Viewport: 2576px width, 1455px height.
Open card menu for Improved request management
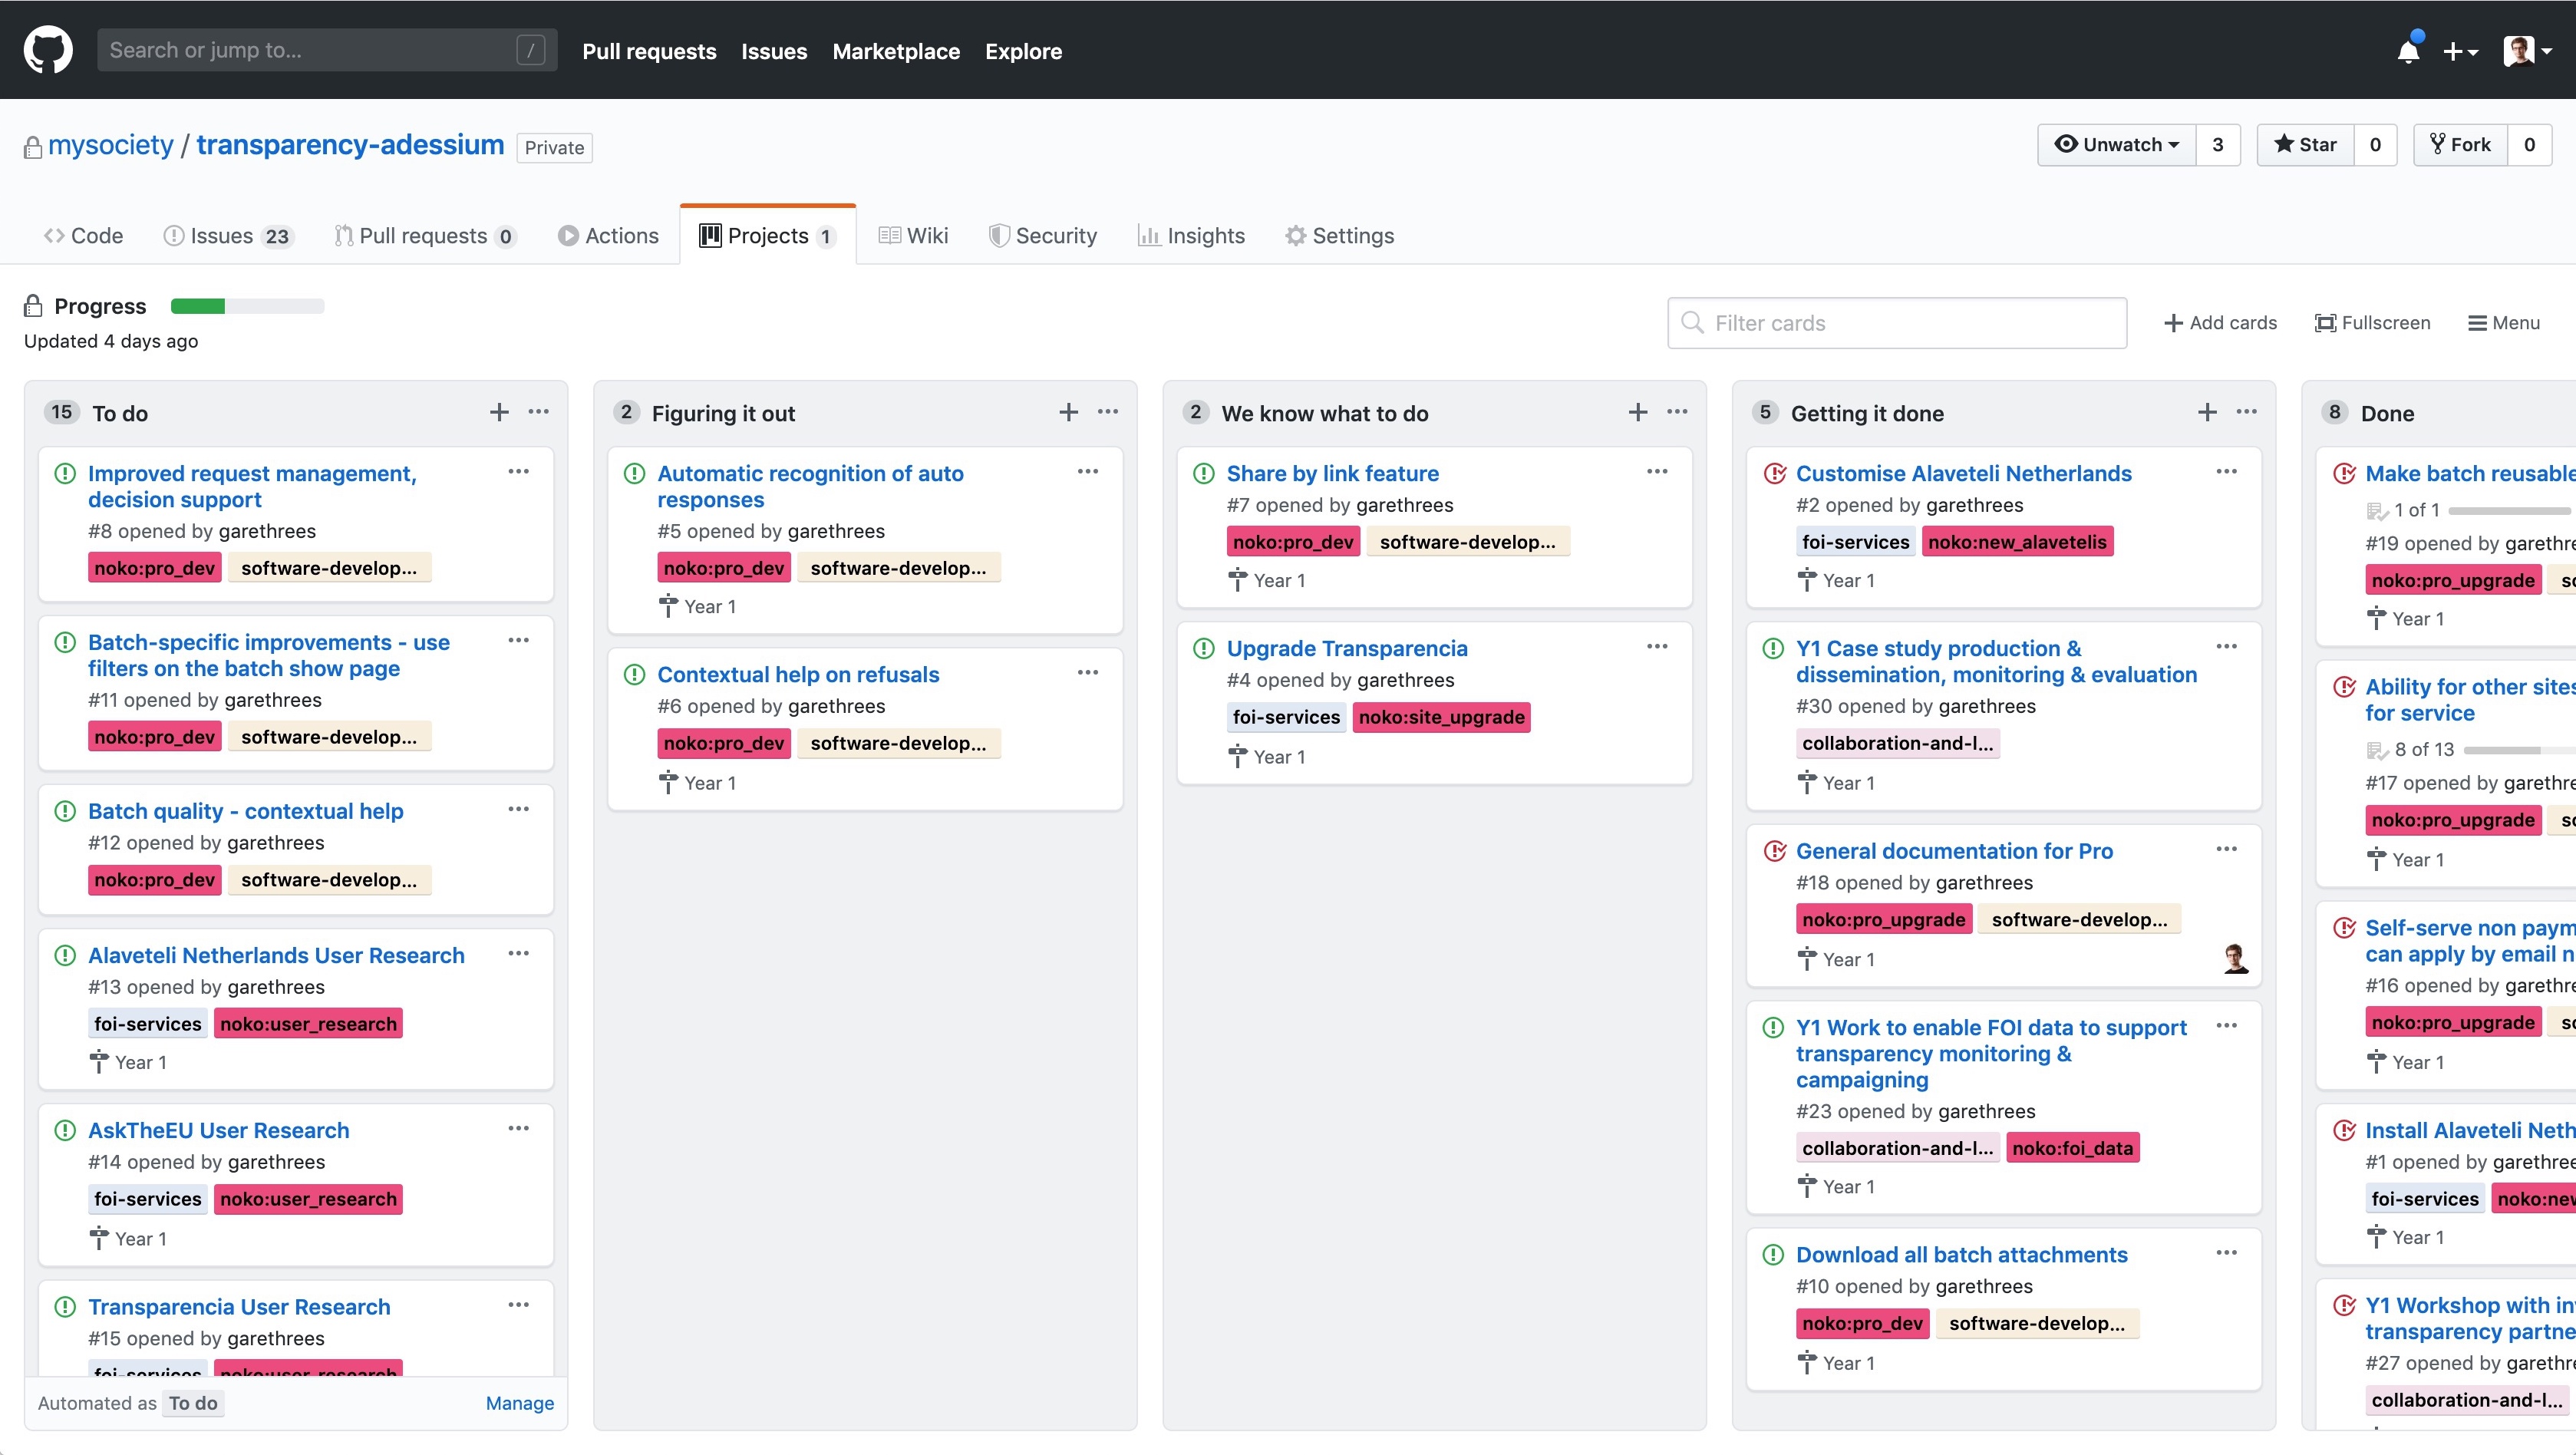[518, 472]
